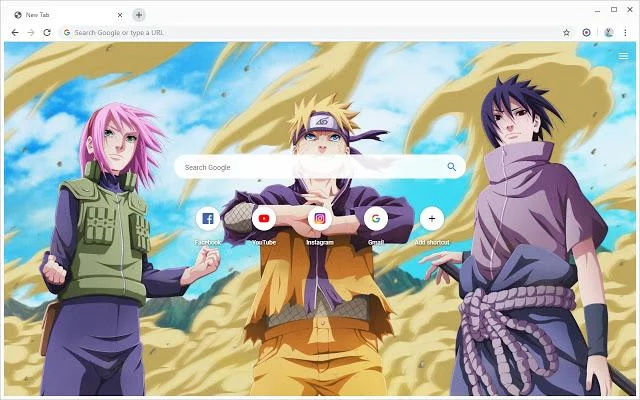The width and height of the screenshot is (640, 400).
Task: Go back using the browser back arrow
Action: (x=15, y=32)
